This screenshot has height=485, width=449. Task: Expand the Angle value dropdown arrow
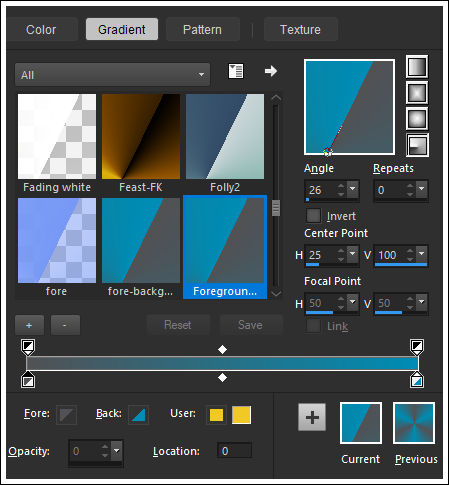353,189
